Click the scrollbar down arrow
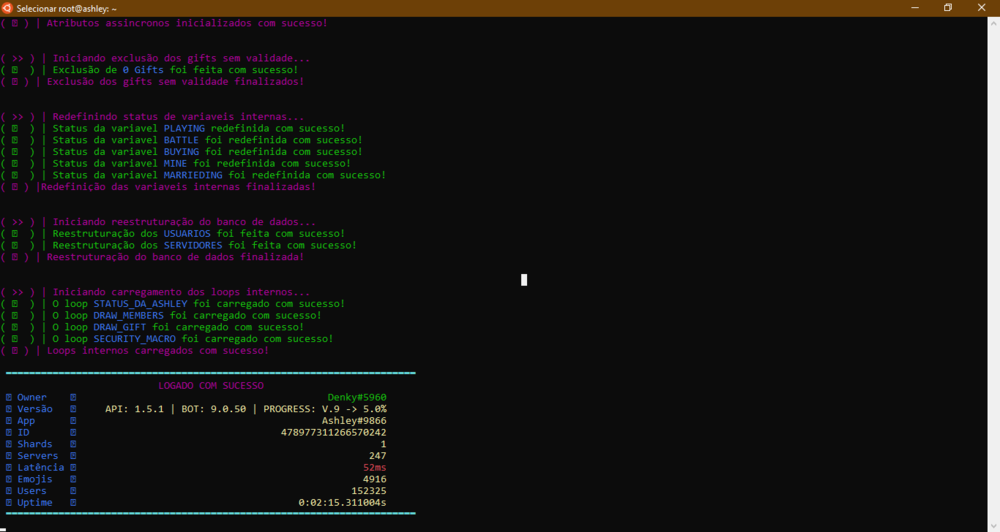This screenshot has height=532, width=1000. pos(993,525)
